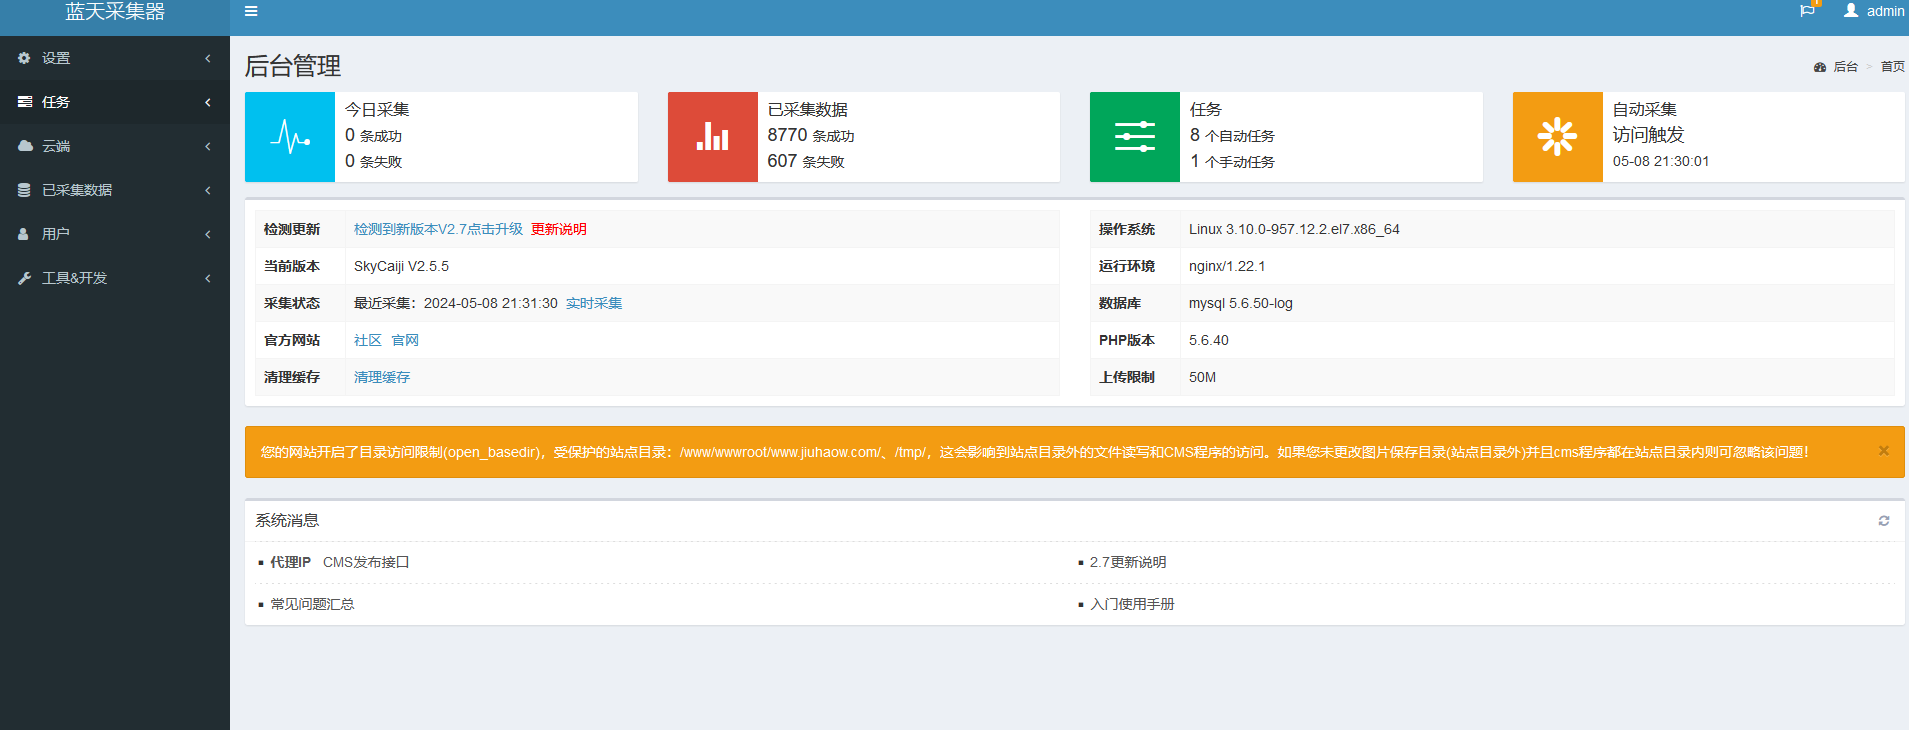Click the 清理缓存 link
Image resolution: width=1909 pixels, height=730 pixels.
click(382, 377)
